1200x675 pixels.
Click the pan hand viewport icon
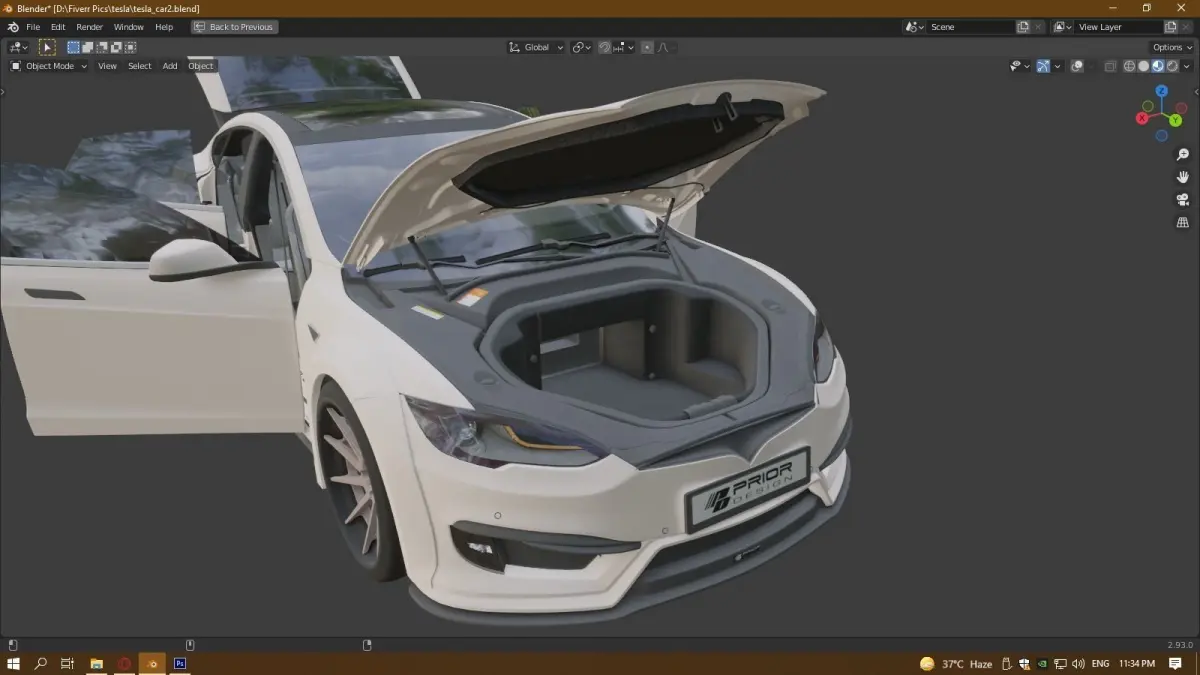[x=1182, y=177]
